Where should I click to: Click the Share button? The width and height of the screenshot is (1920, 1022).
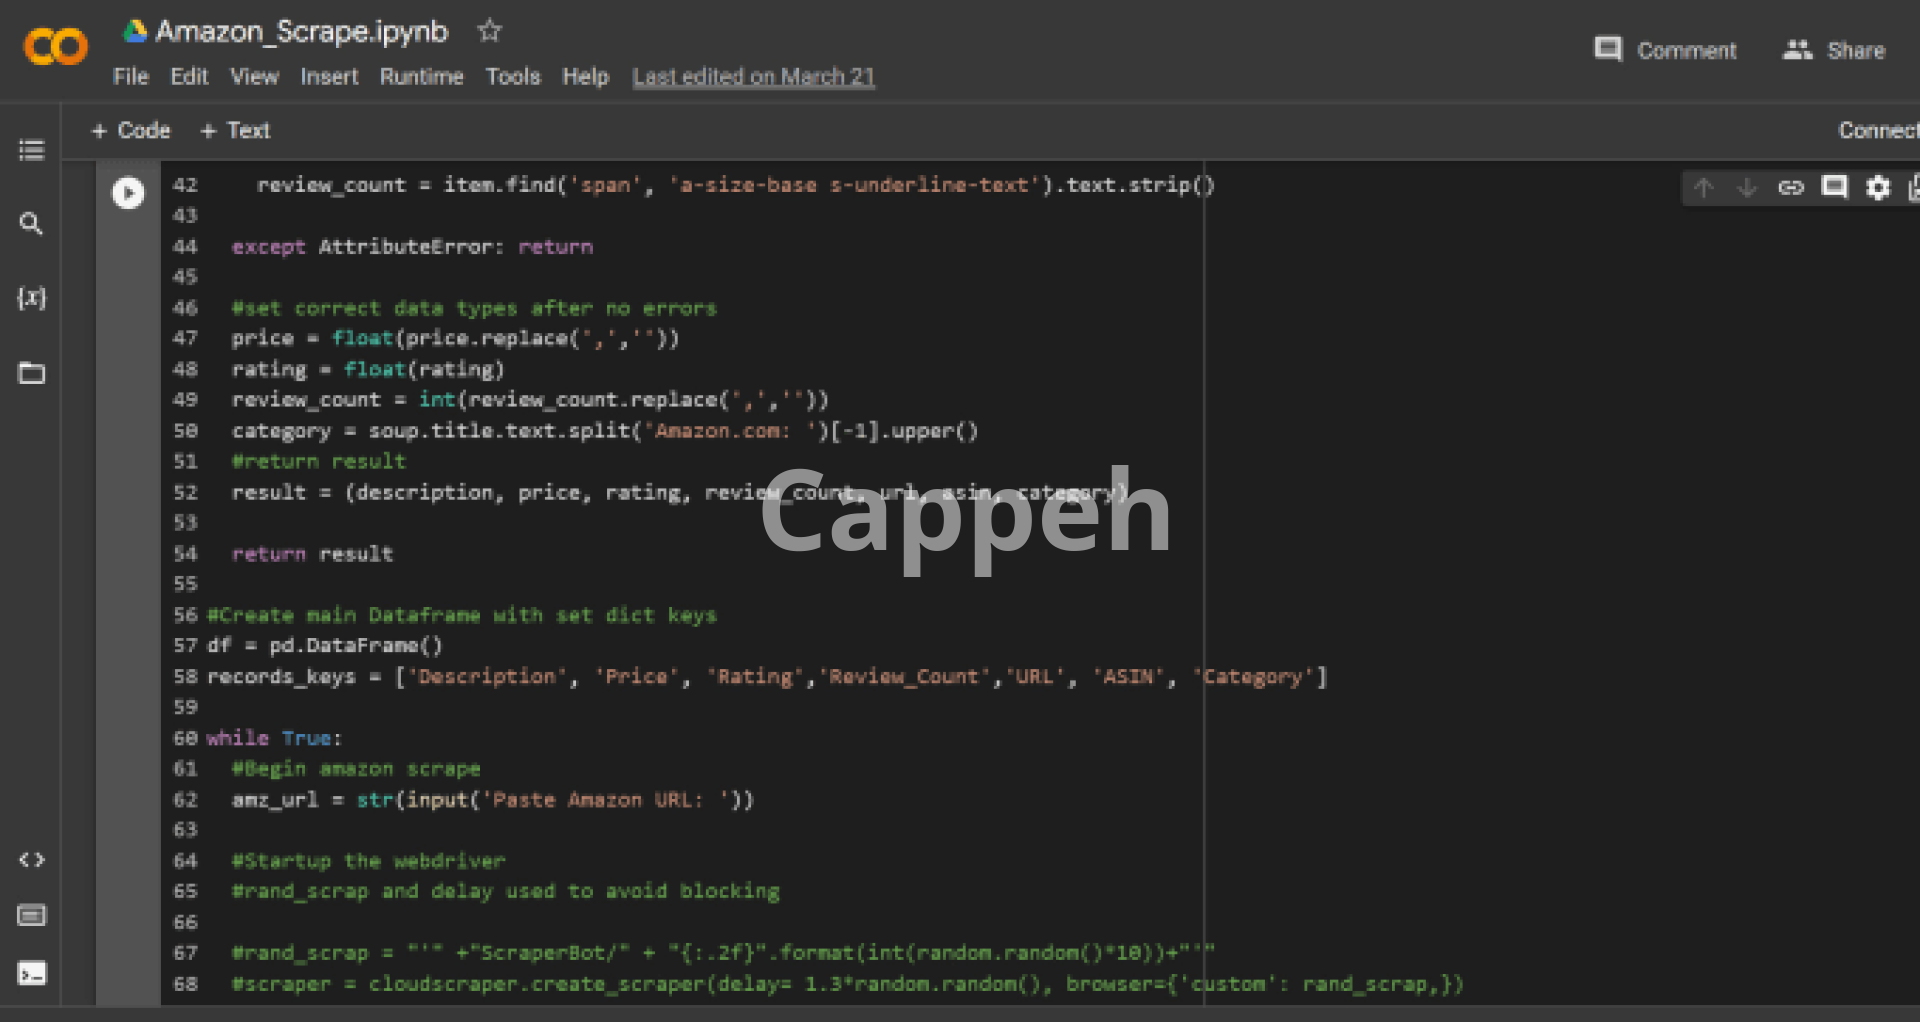1834,50
